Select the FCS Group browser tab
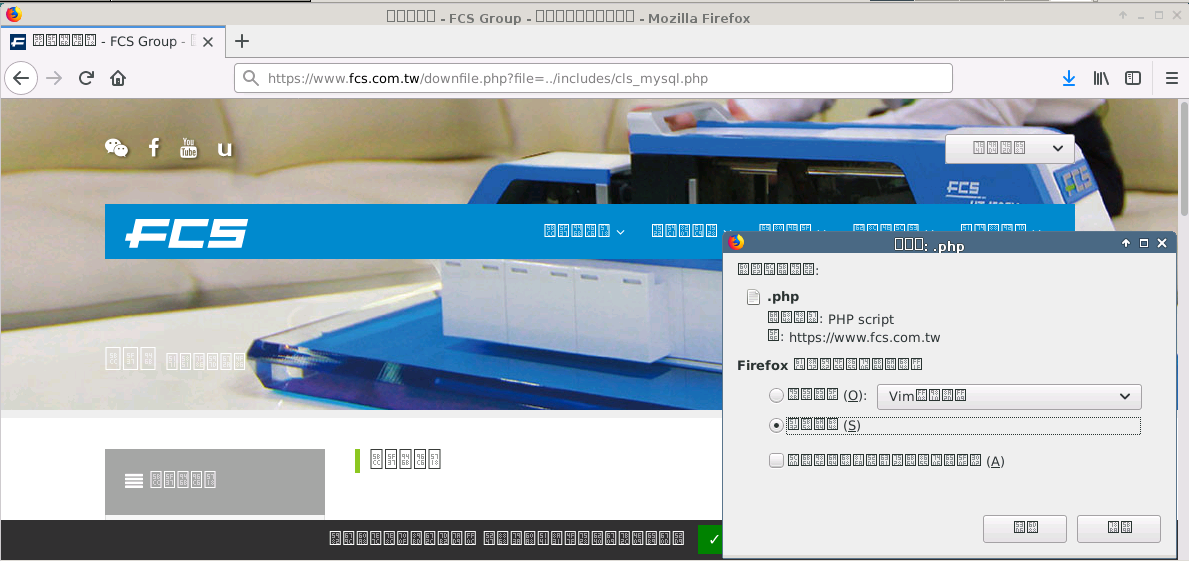 [112, 42]
